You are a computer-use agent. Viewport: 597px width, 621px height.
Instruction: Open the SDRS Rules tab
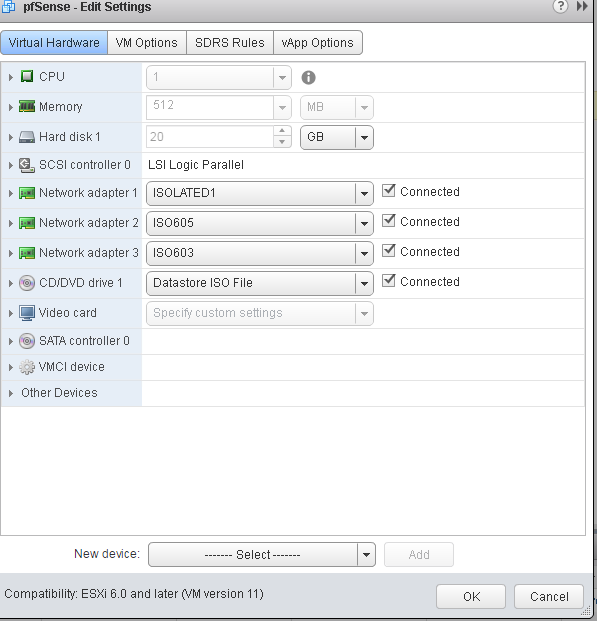click(x=230, y=42)
